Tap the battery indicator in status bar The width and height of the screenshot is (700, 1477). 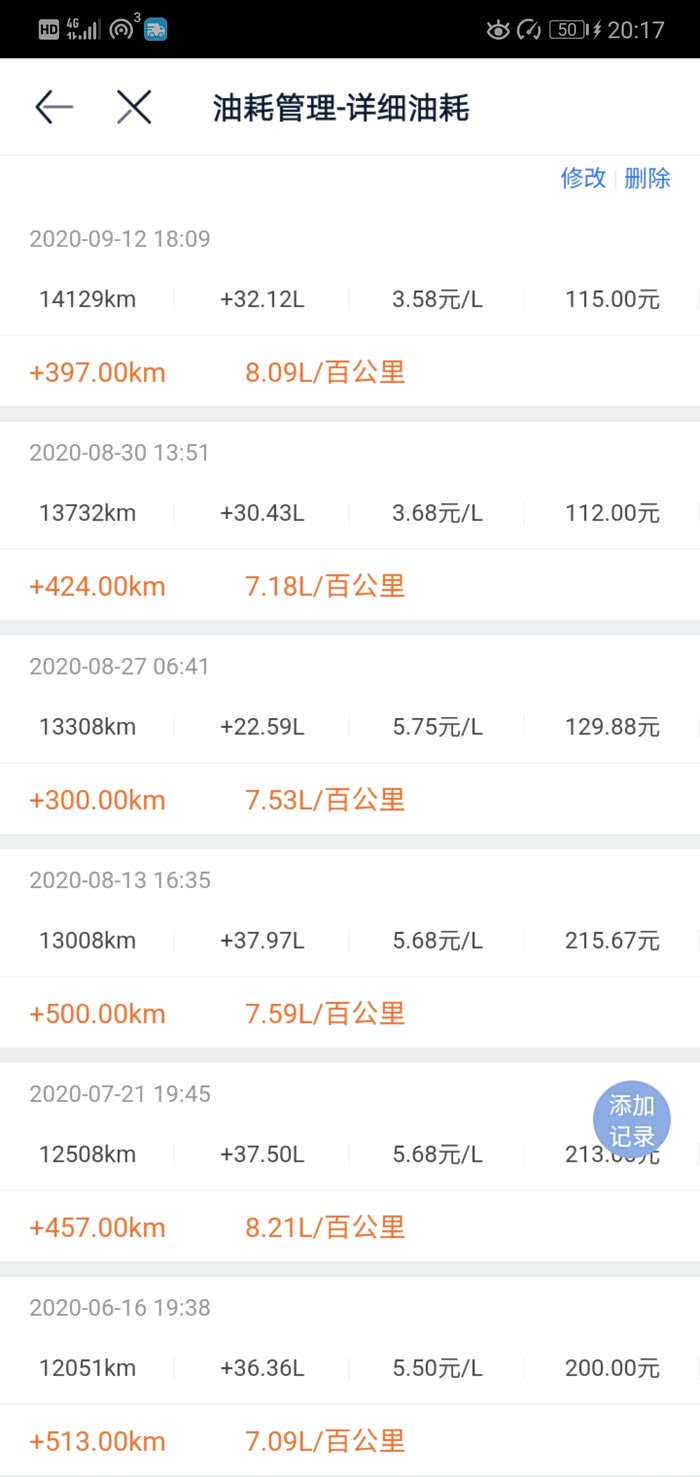point(568,30)
